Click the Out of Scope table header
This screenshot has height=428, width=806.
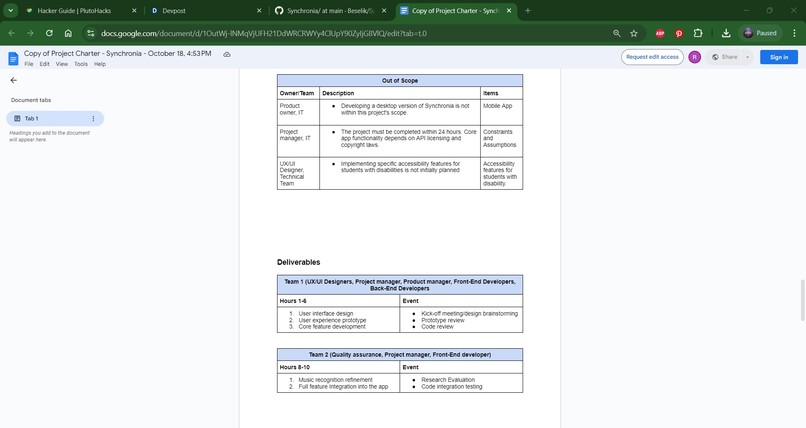coord(400,81)
